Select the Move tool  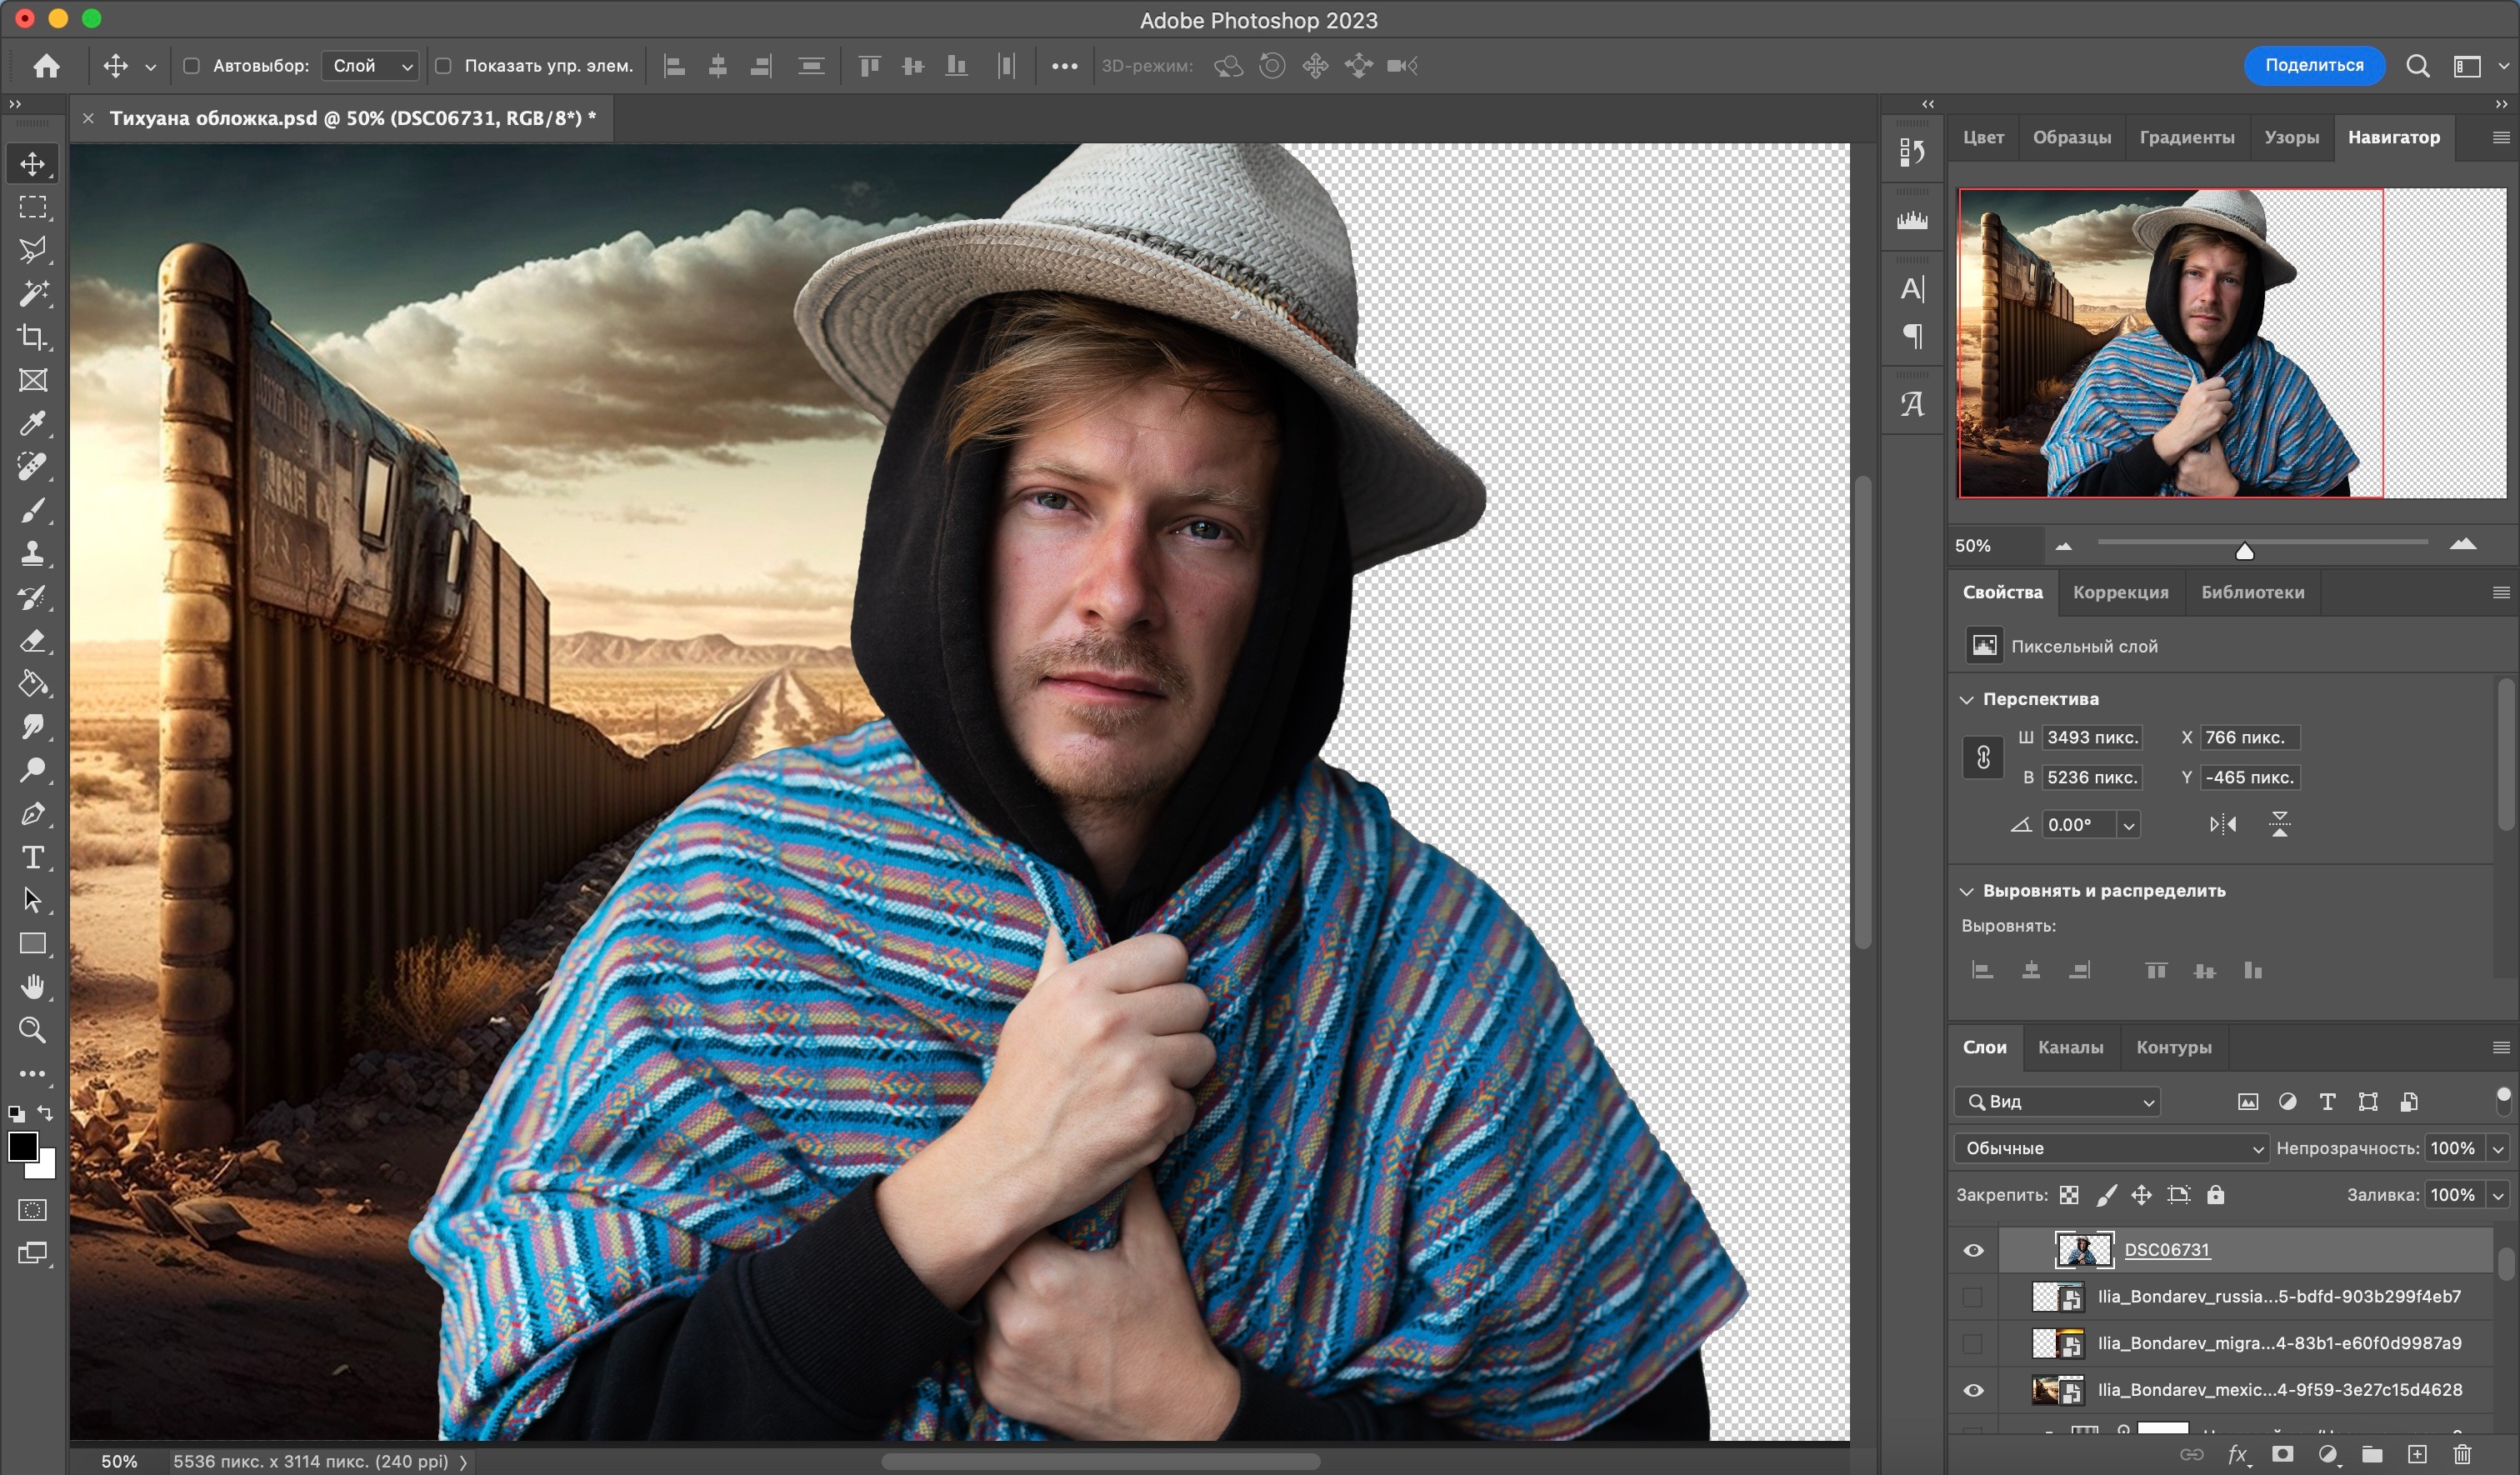[32, 164]
